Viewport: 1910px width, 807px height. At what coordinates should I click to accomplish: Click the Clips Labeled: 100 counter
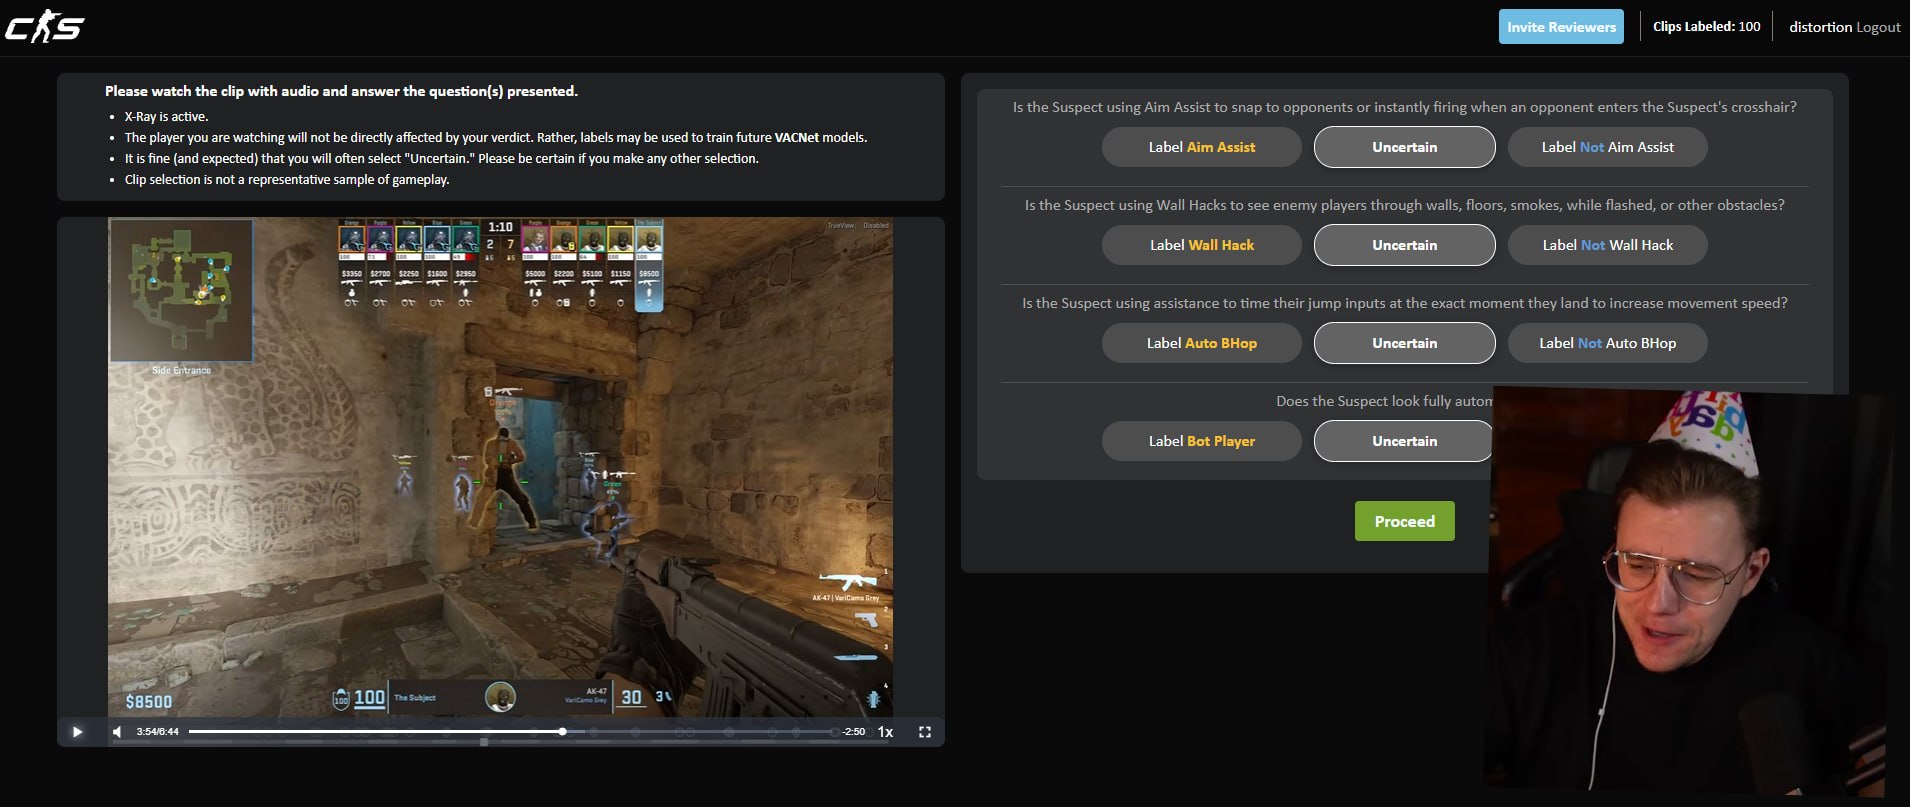1706,27
